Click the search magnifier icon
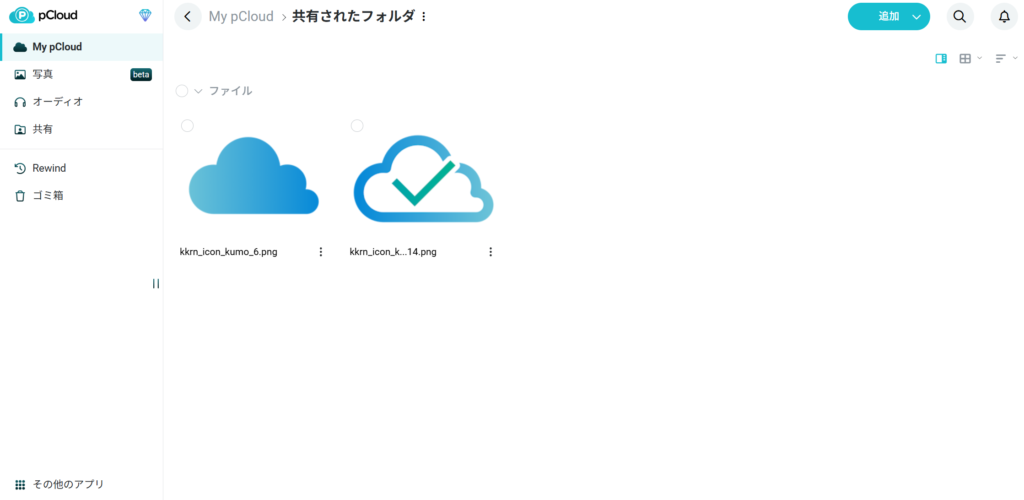Viewport: 1024px width, 500px height. click(x=959, y=17)
